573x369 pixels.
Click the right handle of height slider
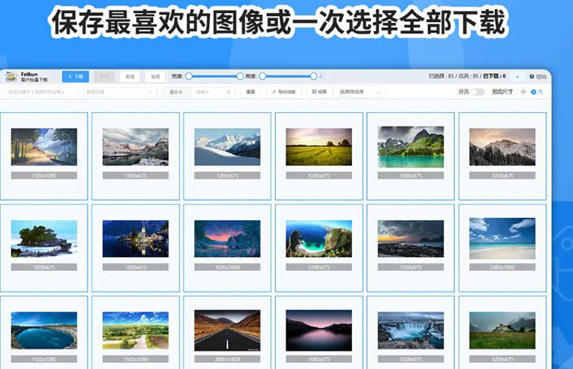tap(314, 76)
